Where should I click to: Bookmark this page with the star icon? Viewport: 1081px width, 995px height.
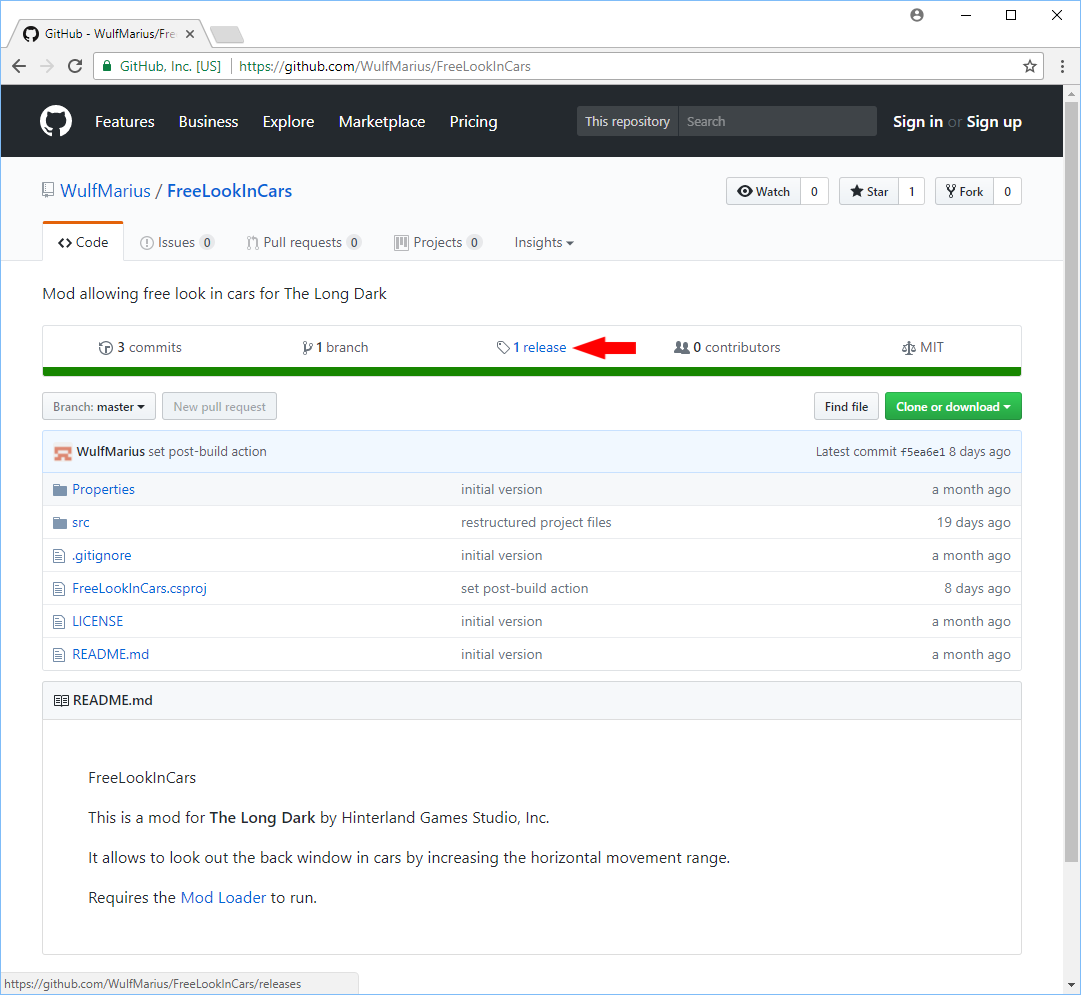(1029, 66)
